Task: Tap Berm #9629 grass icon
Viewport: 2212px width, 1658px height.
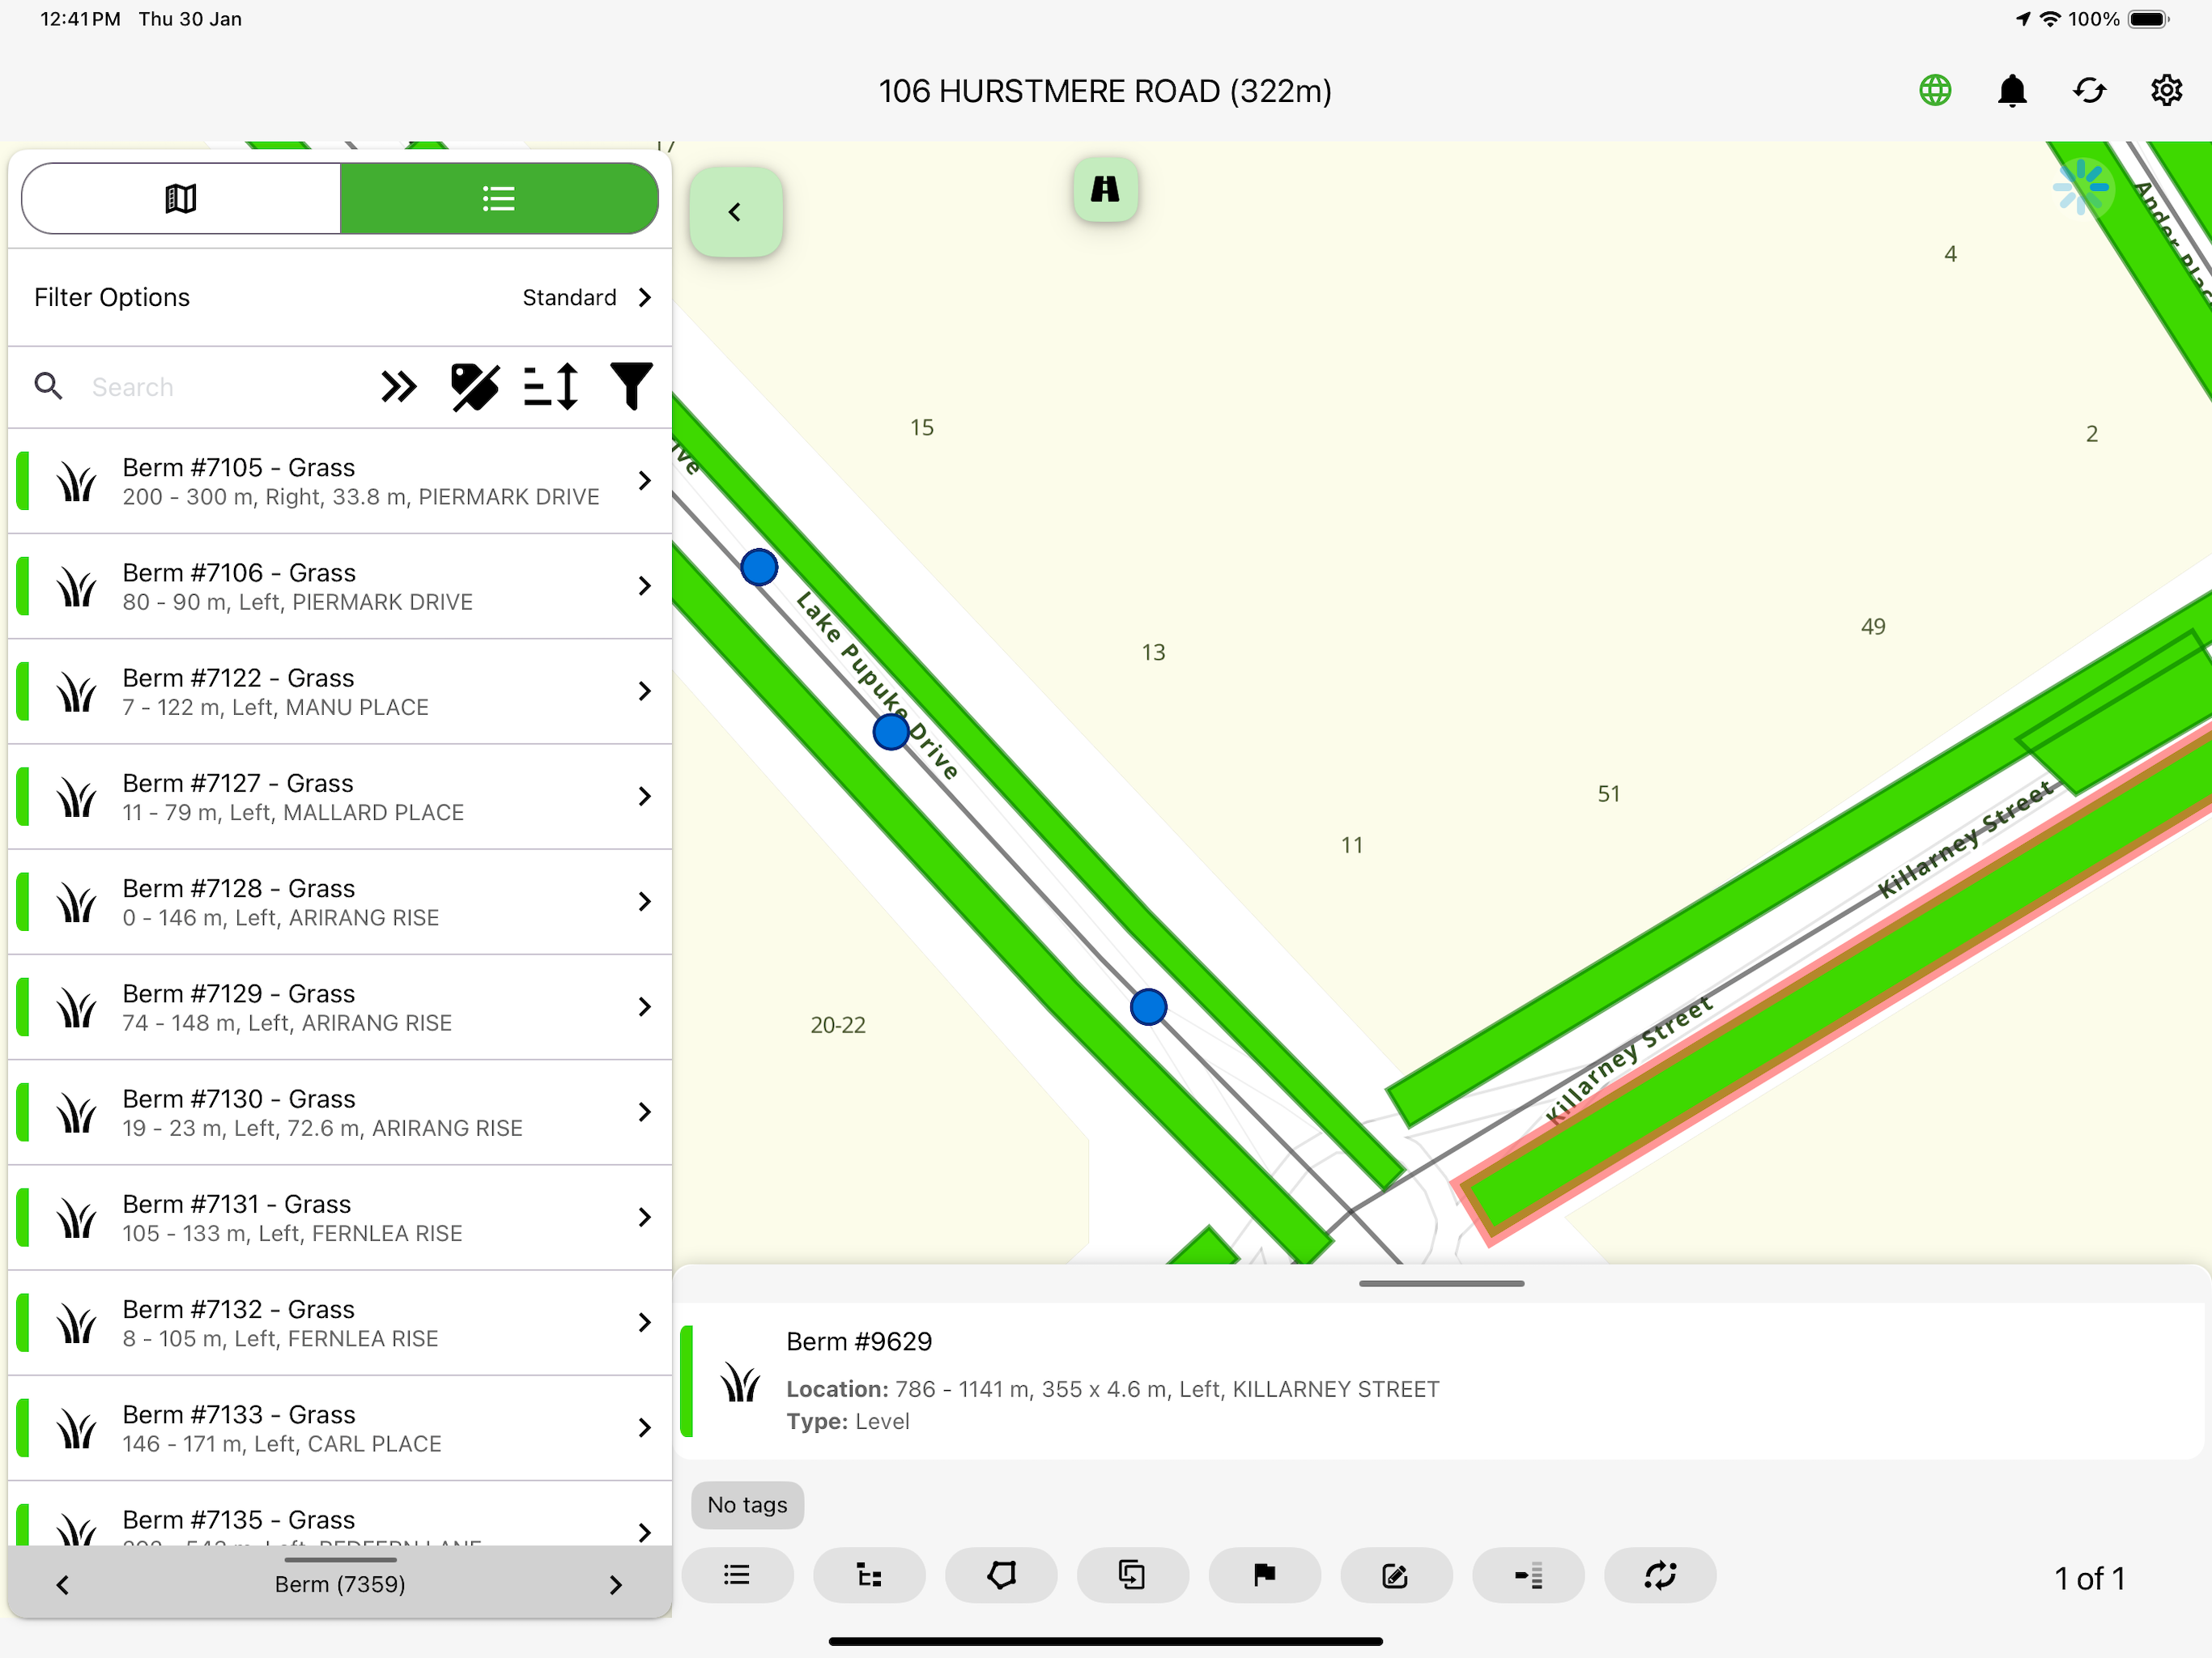Action: click(x=740, y=1382)
